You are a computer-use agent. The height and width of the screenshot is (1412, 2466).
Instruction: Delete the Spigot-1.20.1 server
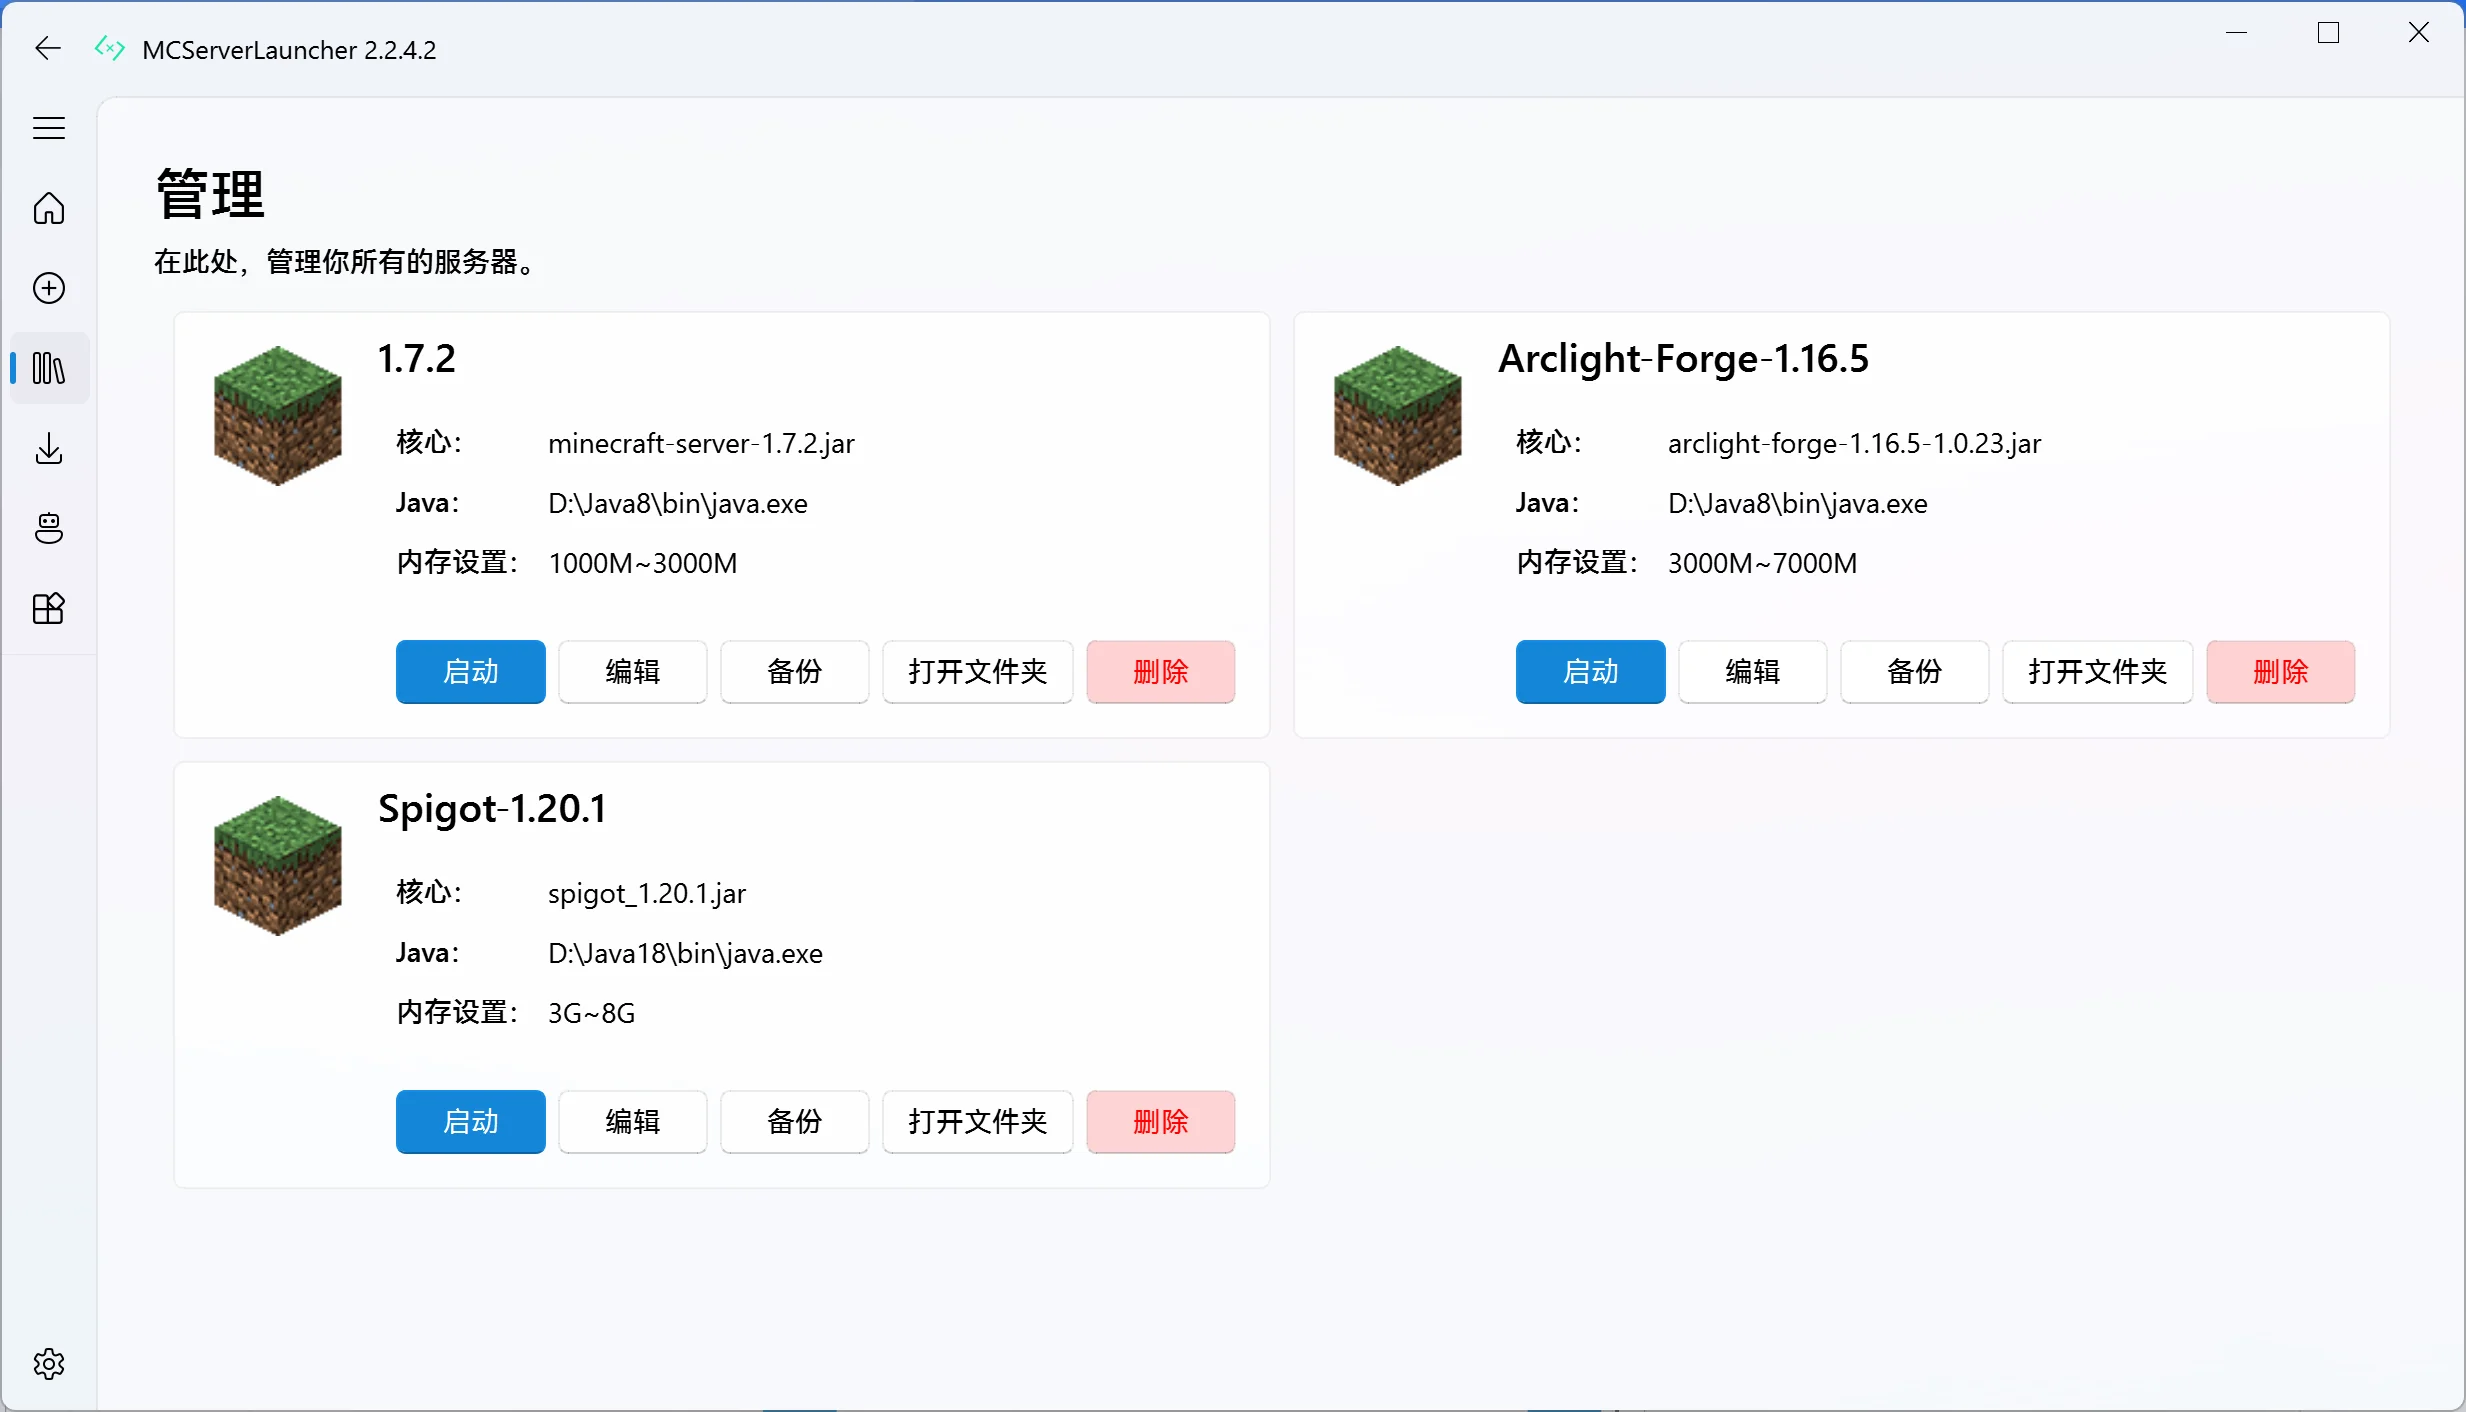point(1160,1121)
